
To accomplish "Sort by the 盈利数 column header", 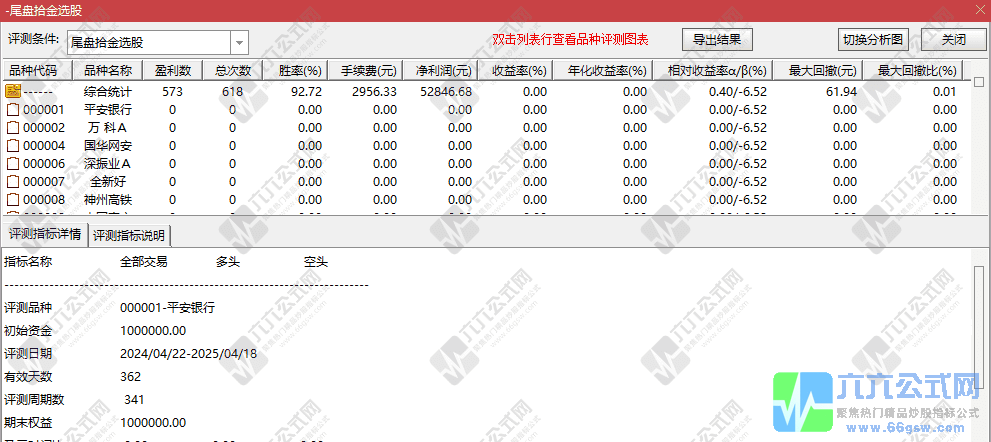I will [x=173, y=71].
